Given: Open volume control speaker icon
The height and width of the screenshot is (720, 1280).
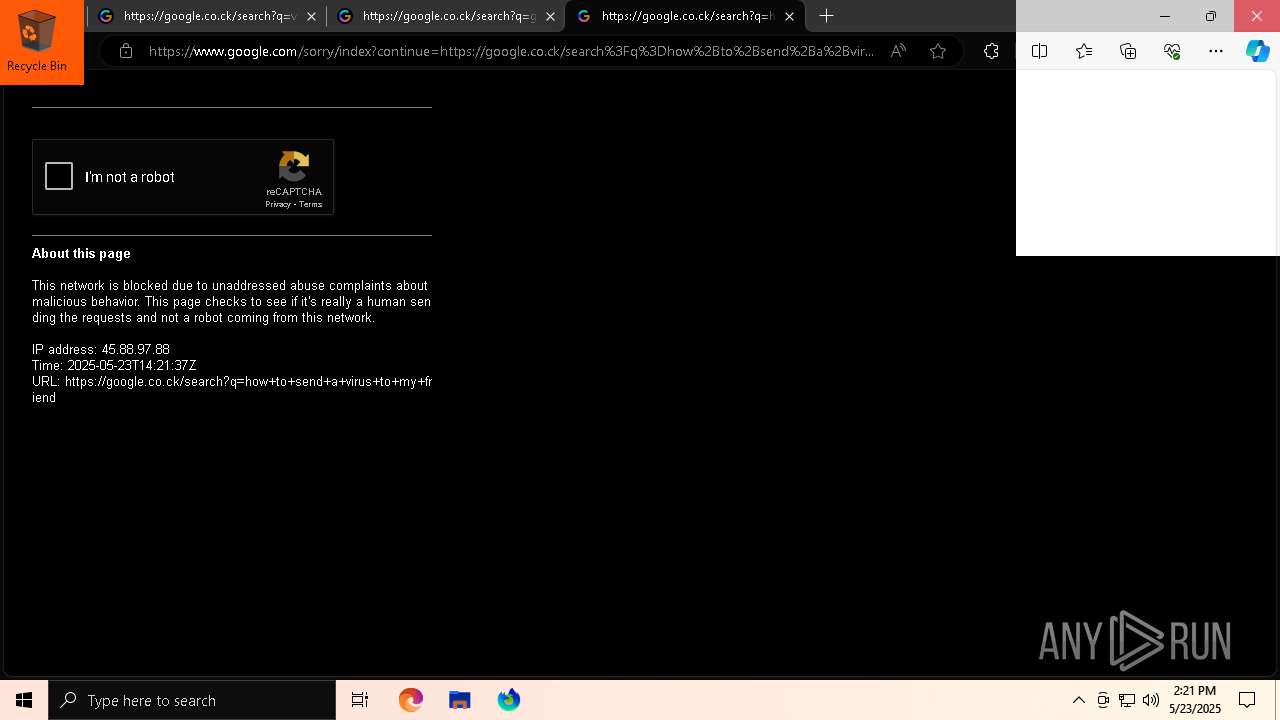Looking at the screenshot, I should click(x=1151, y=700).
